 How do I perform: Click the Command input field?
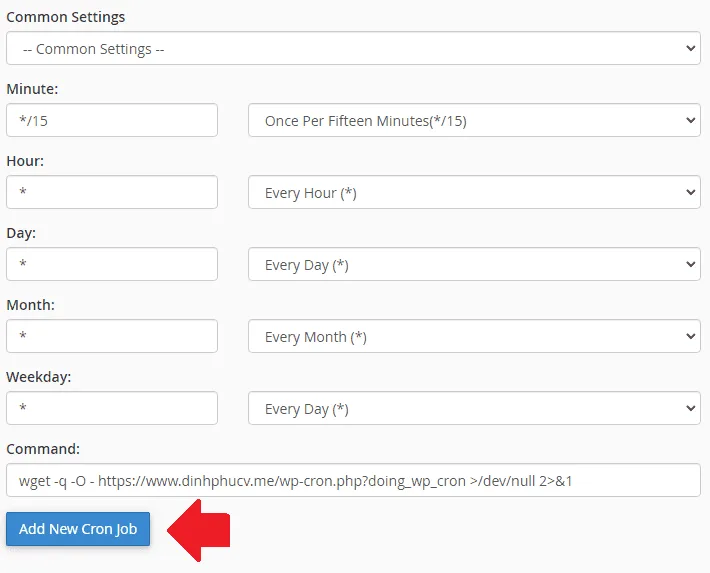352,481
